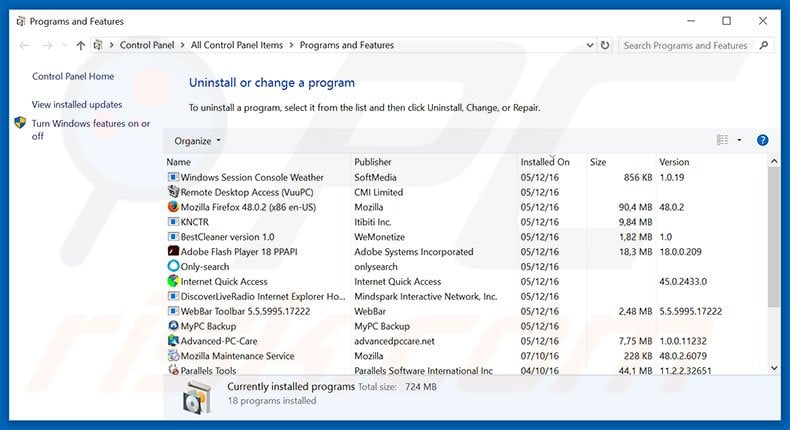The width and height of the screenshot is (790, 430).
Task: Click the Mindspark Interactive Network publisher cell
Action: pyautogui.click(x=426, y=296)
